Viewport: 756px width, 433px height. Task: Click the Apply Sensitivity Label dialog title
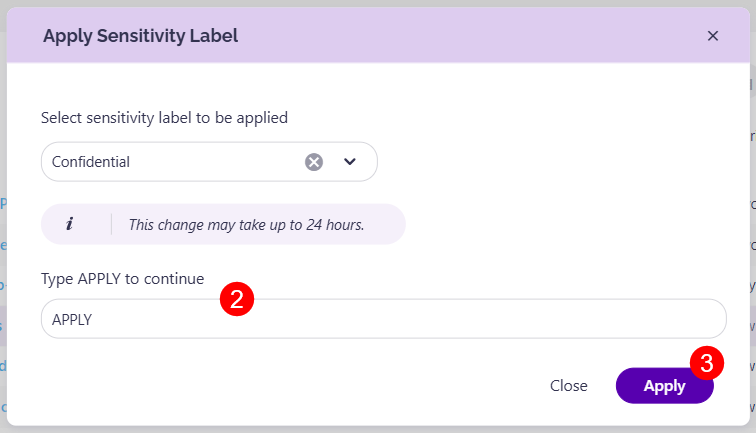pyautogui.click(x=140, y=36)
